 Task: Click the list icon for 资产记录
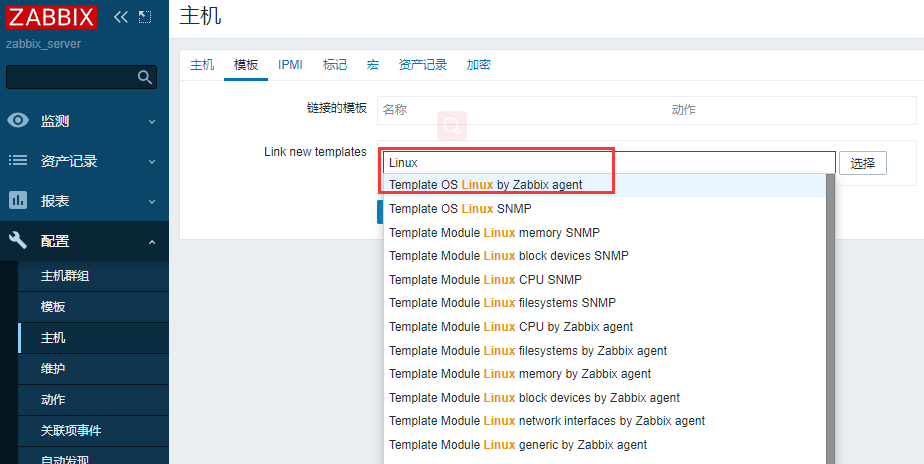point(18,160)
